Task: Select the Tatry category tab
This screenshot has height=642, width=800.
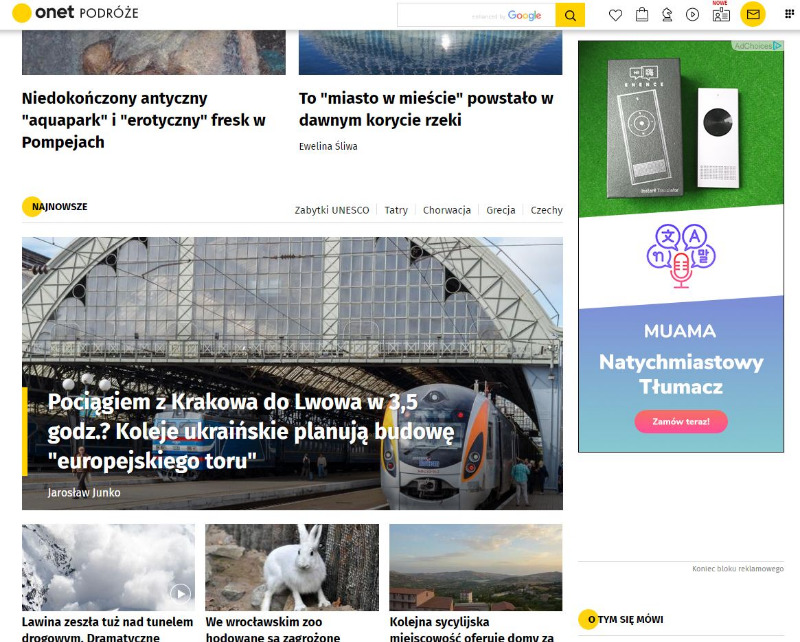Action: (x=396, y=210)
